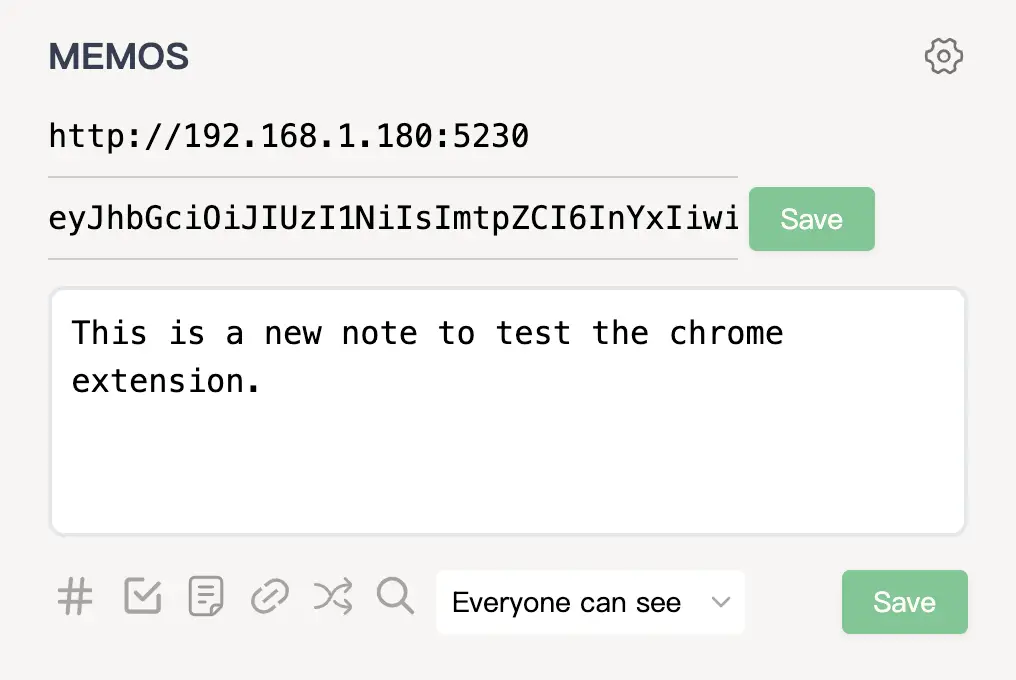This screenshot has height=680, width=1016.
Task: Save the memo with the bottom-right Save button
Action: click(x=904, y=602)
